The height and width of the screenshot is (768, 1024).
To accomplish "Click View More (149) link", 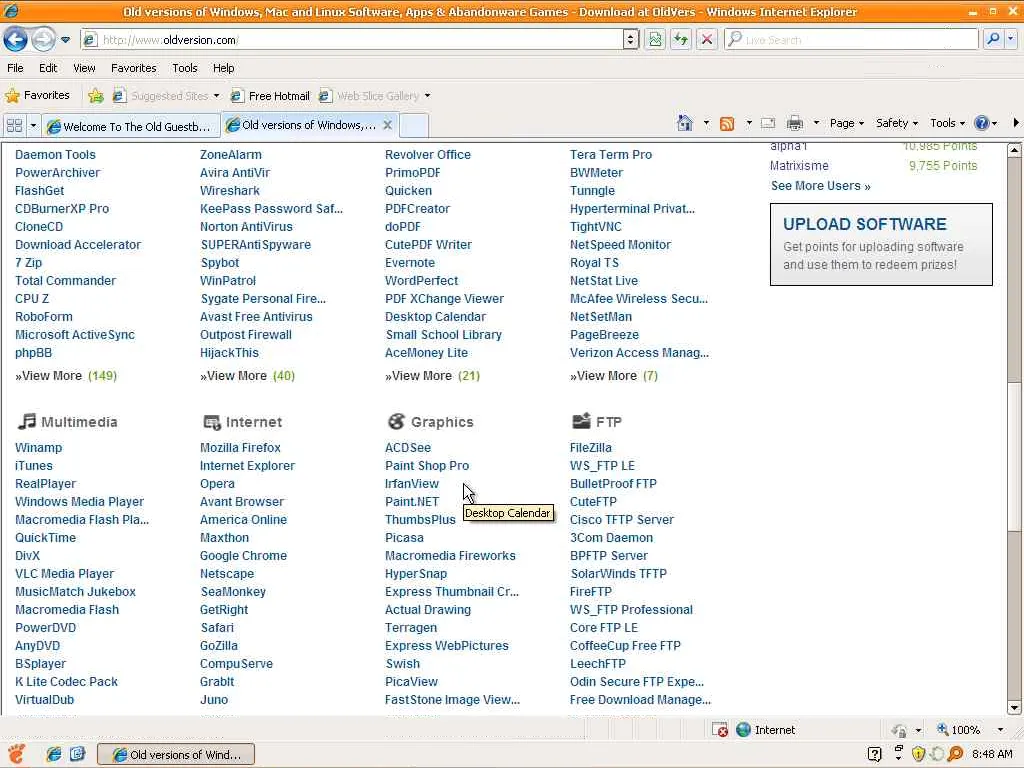I will point(66,376).
